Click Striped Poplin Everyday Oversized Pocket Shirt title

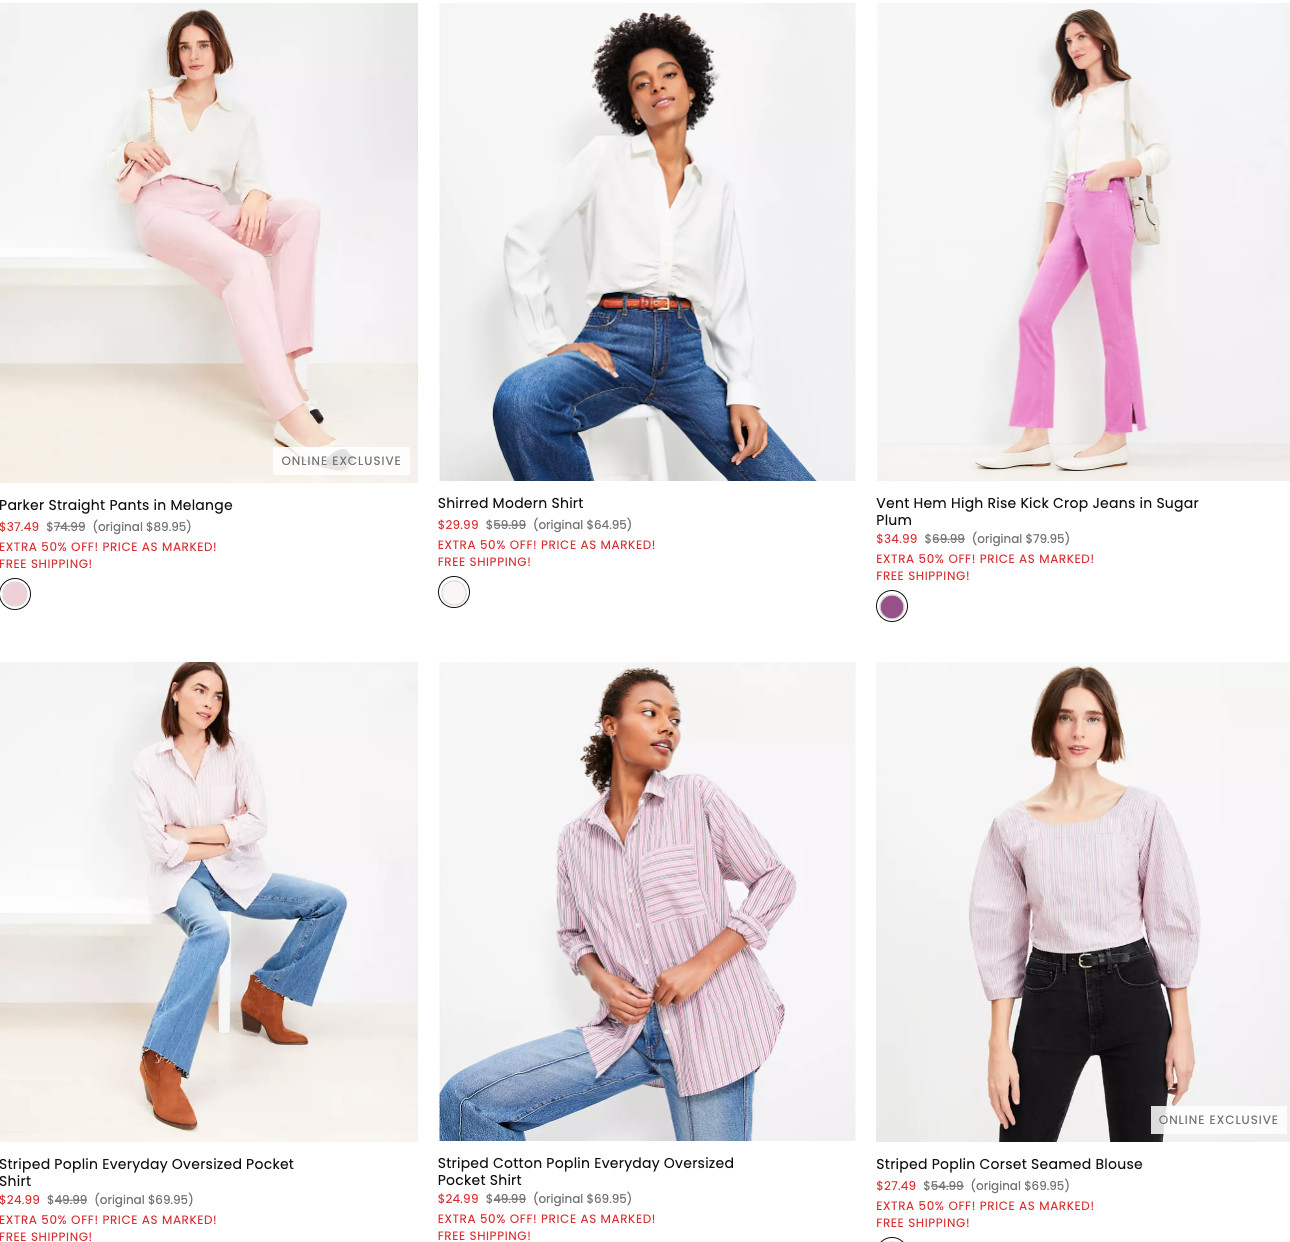tap(147, 1172)
